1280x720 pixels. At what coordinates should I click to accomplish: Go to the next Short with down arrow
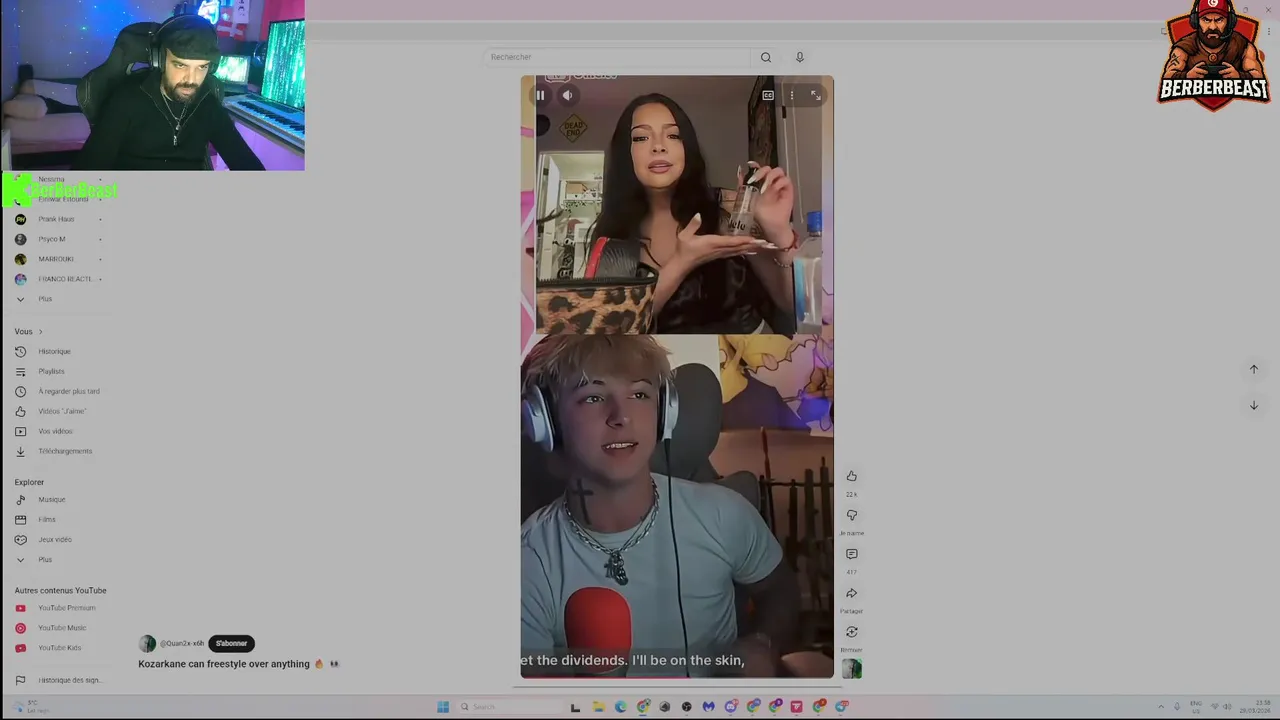(1253, 405)
